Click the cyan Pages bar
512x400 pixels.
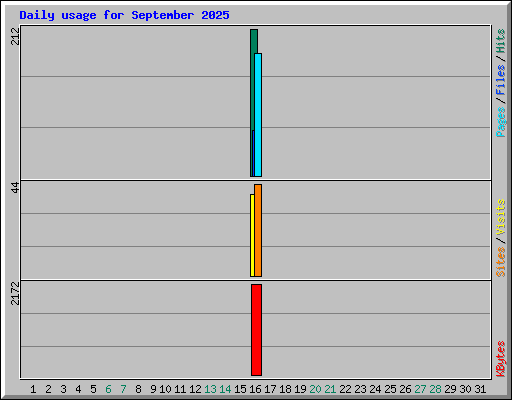coord(258,115)
